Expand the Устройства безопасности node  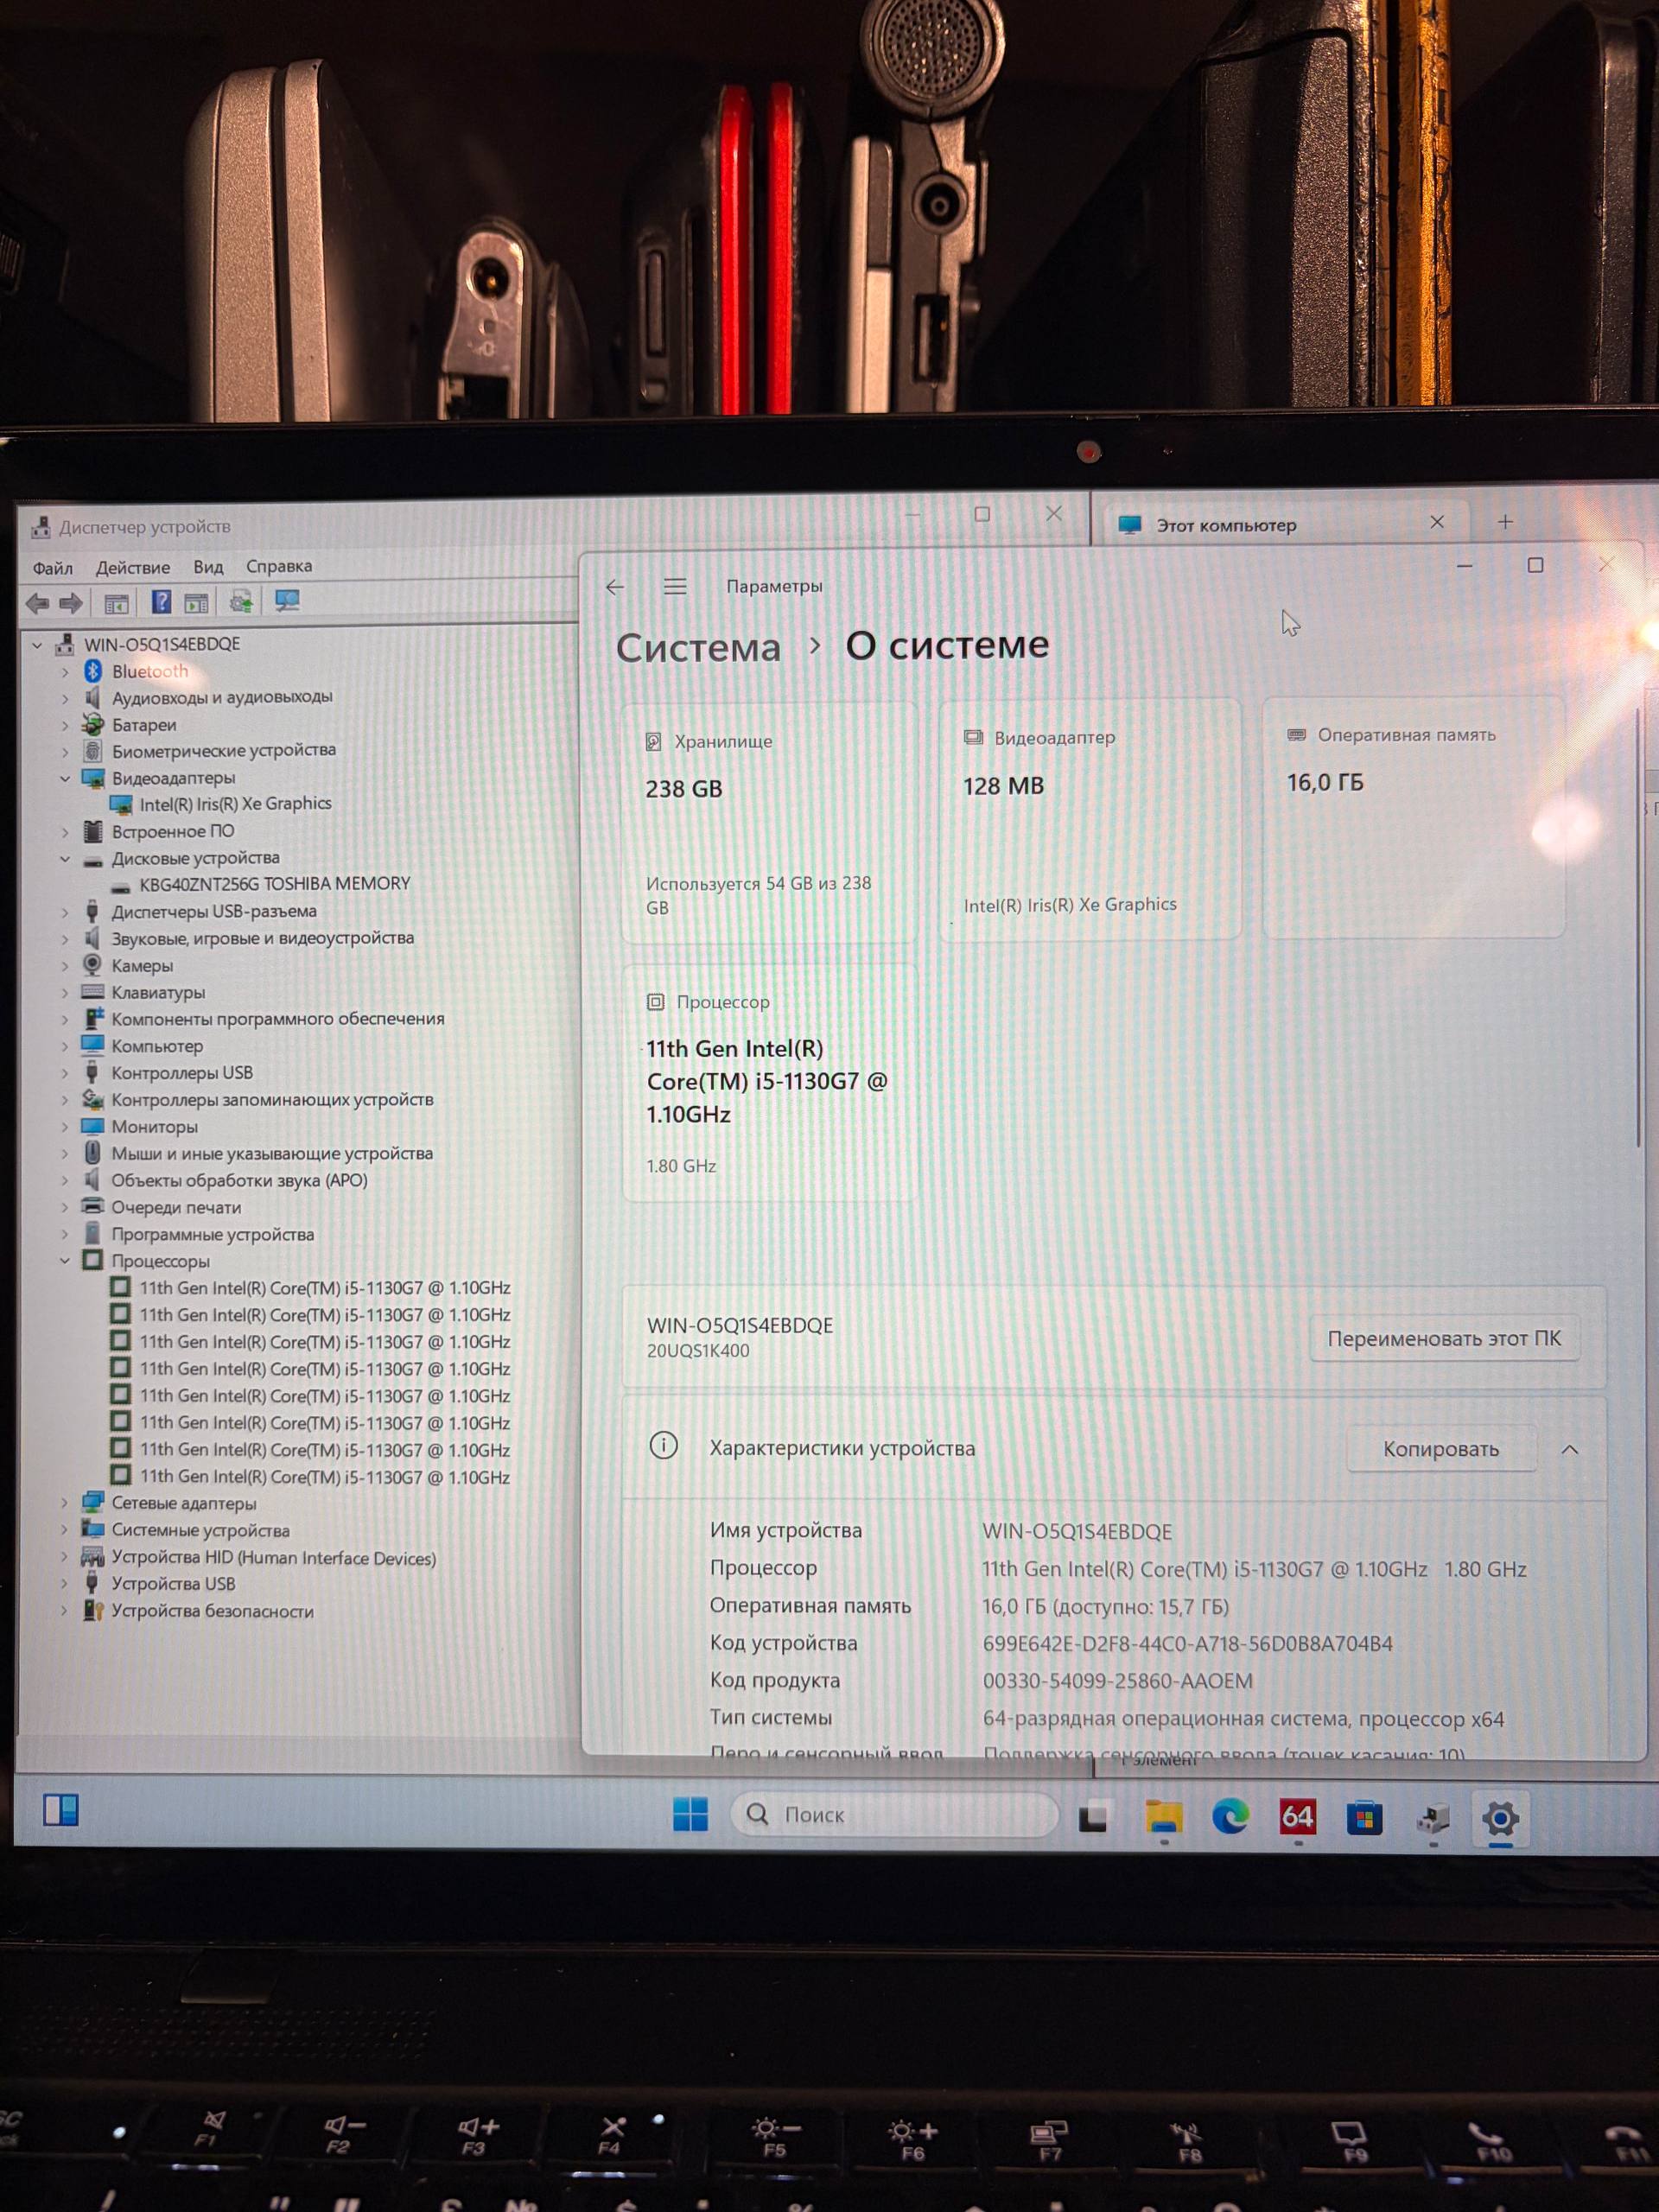(x=65, y=1611)
